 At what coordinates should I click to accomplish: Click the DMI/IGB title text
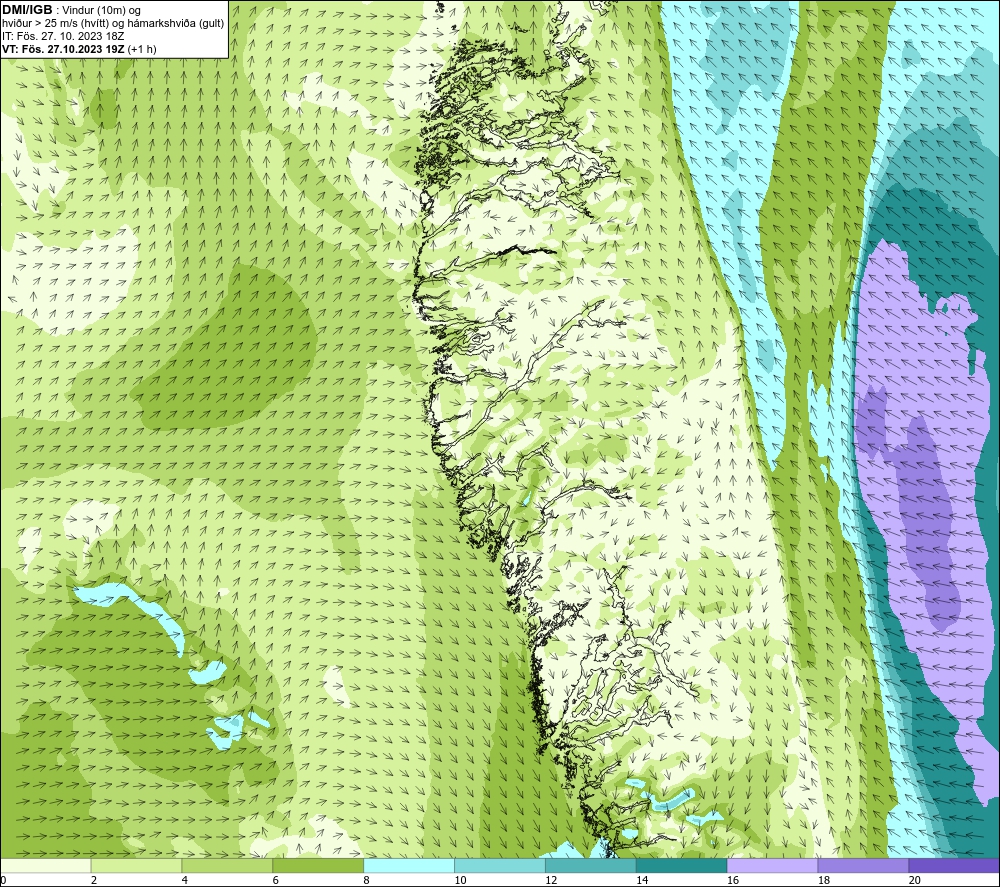[x=27, y=10]
